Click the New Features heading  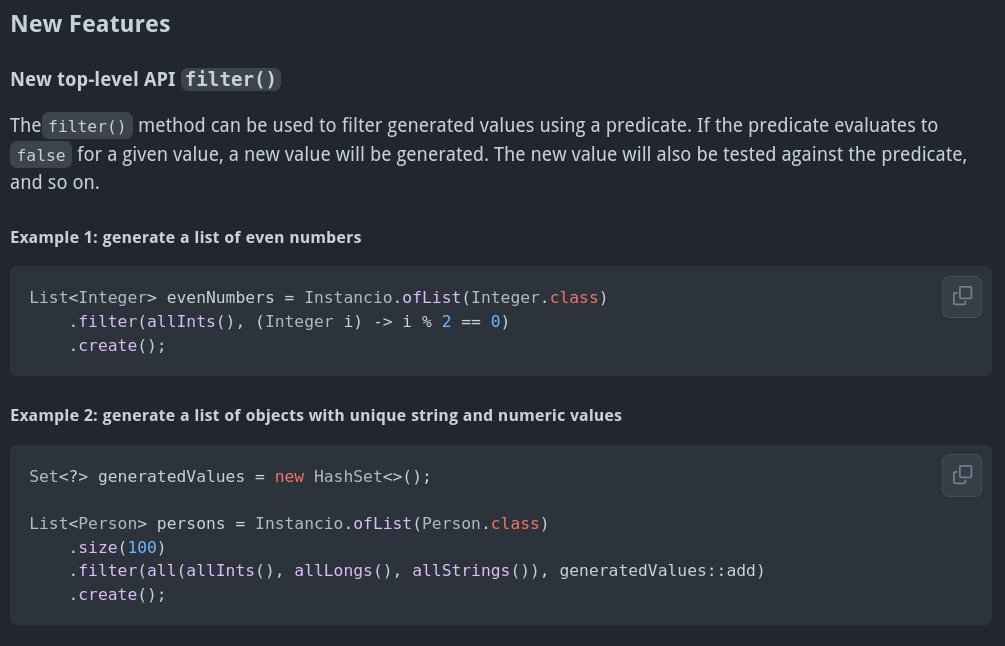click(90, 24)
